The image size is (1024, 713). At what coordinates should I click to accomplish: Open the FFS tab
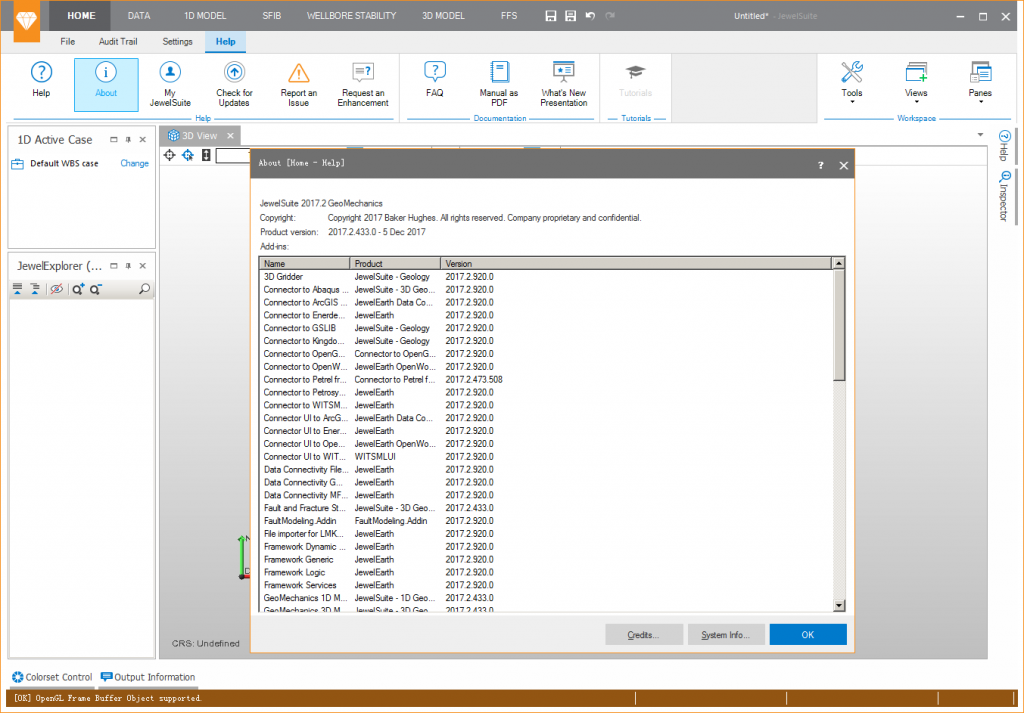(509, 16)
